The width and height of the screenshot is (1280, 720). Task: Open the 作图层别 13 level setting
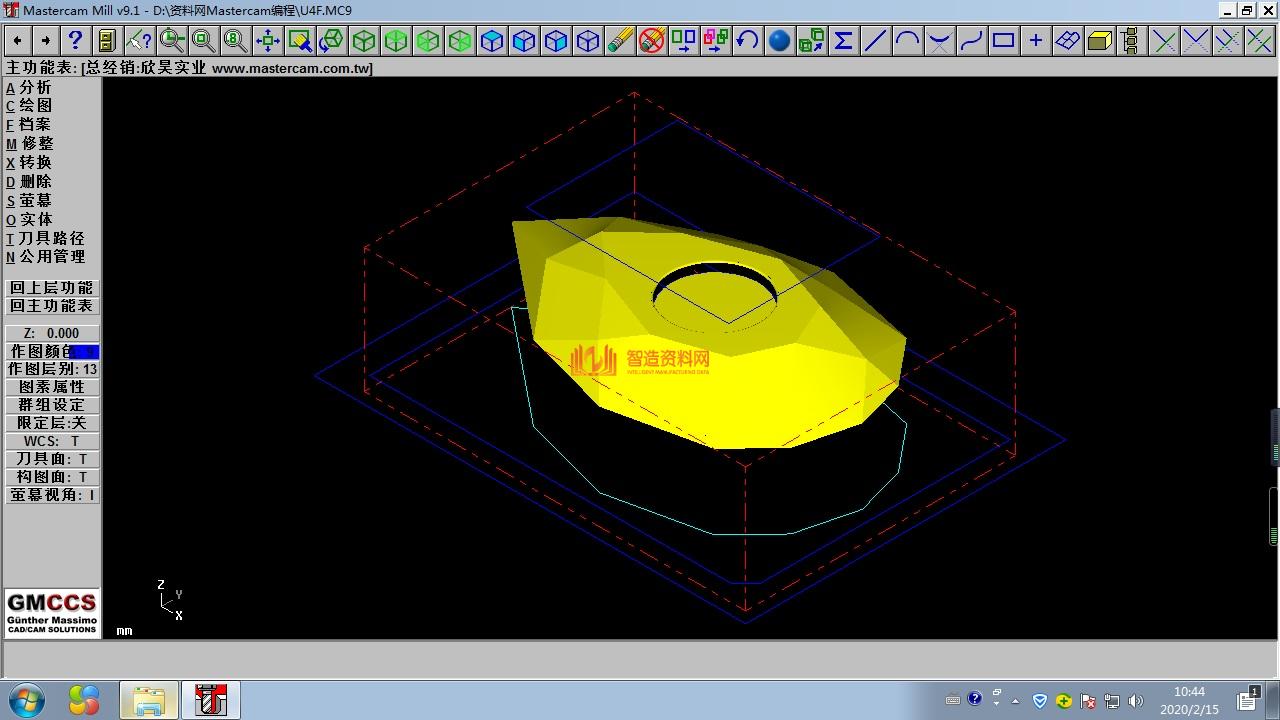pos(52,369)
